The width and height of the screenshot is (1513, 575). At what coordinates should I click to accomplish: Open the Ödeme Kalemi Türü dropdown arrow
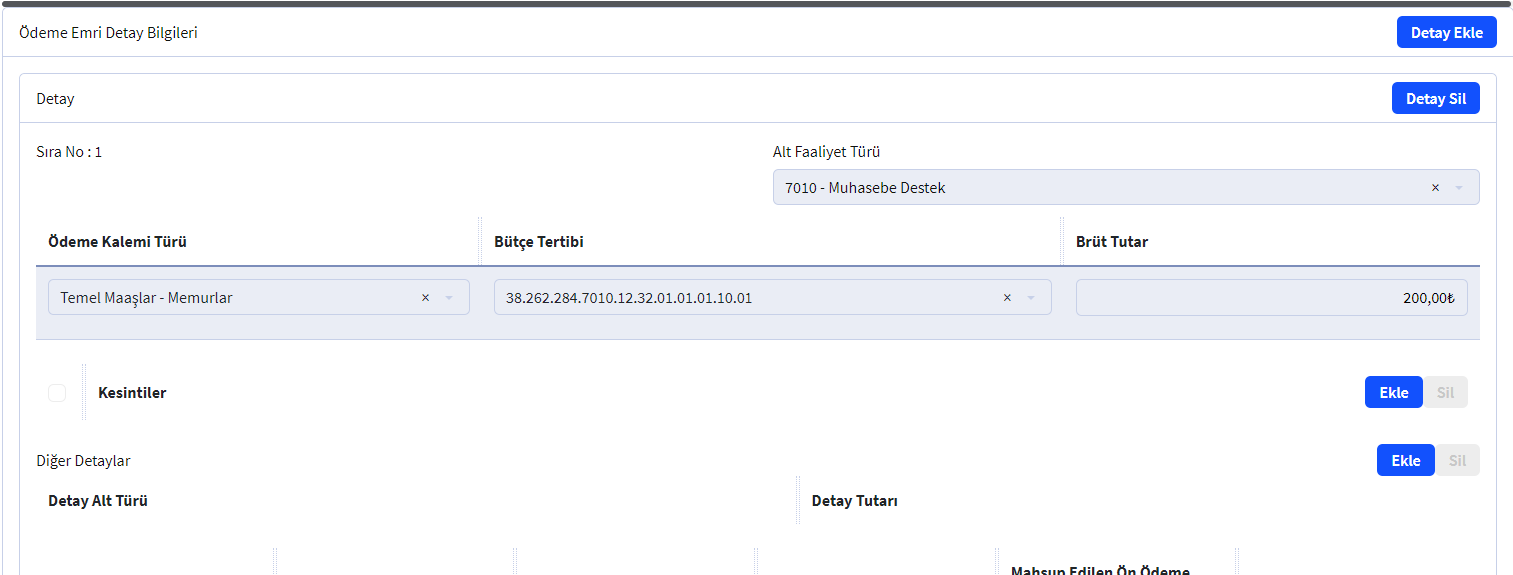449,298
